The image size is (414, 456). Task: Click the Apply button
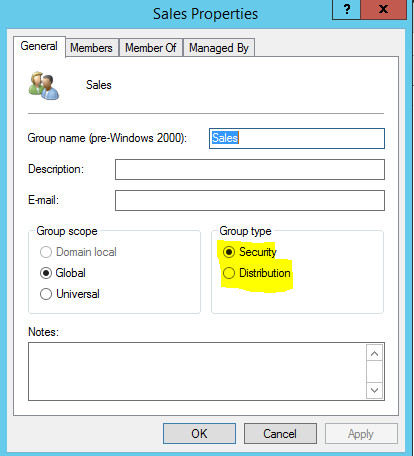(361, 434)
